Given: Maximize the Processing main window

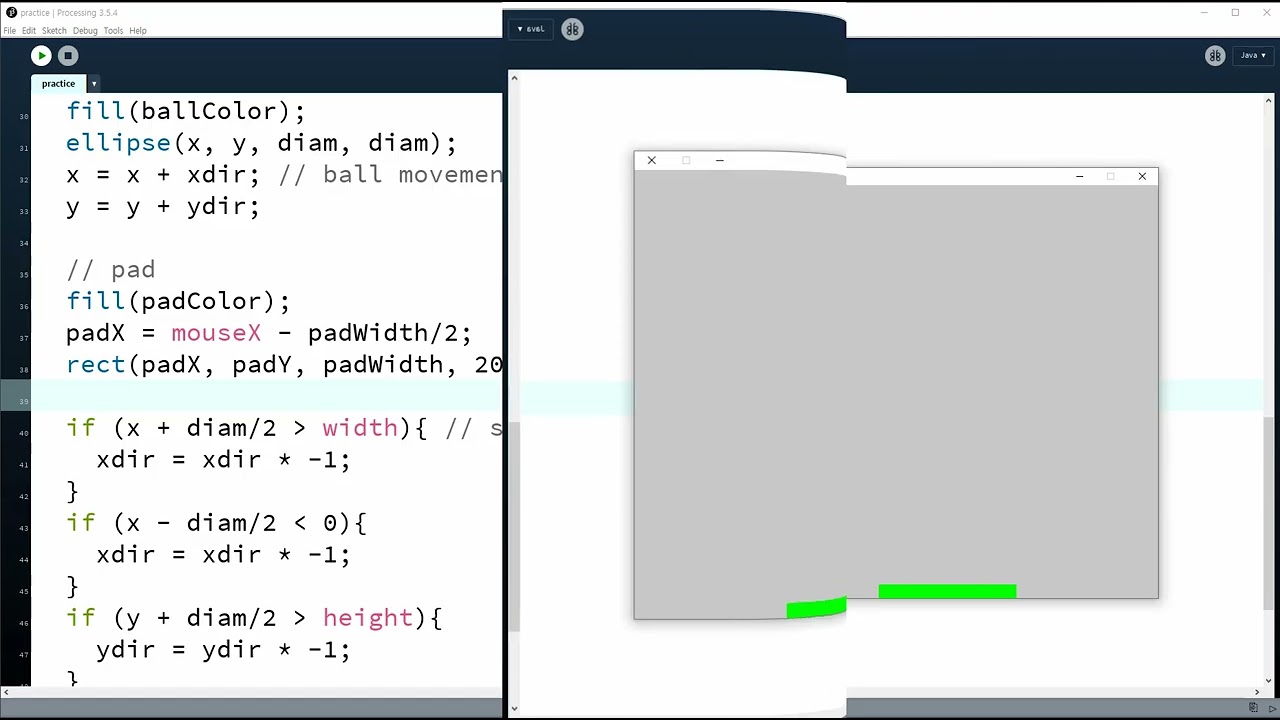Looking at the screenshot, I should click(x=1235, y=13).
